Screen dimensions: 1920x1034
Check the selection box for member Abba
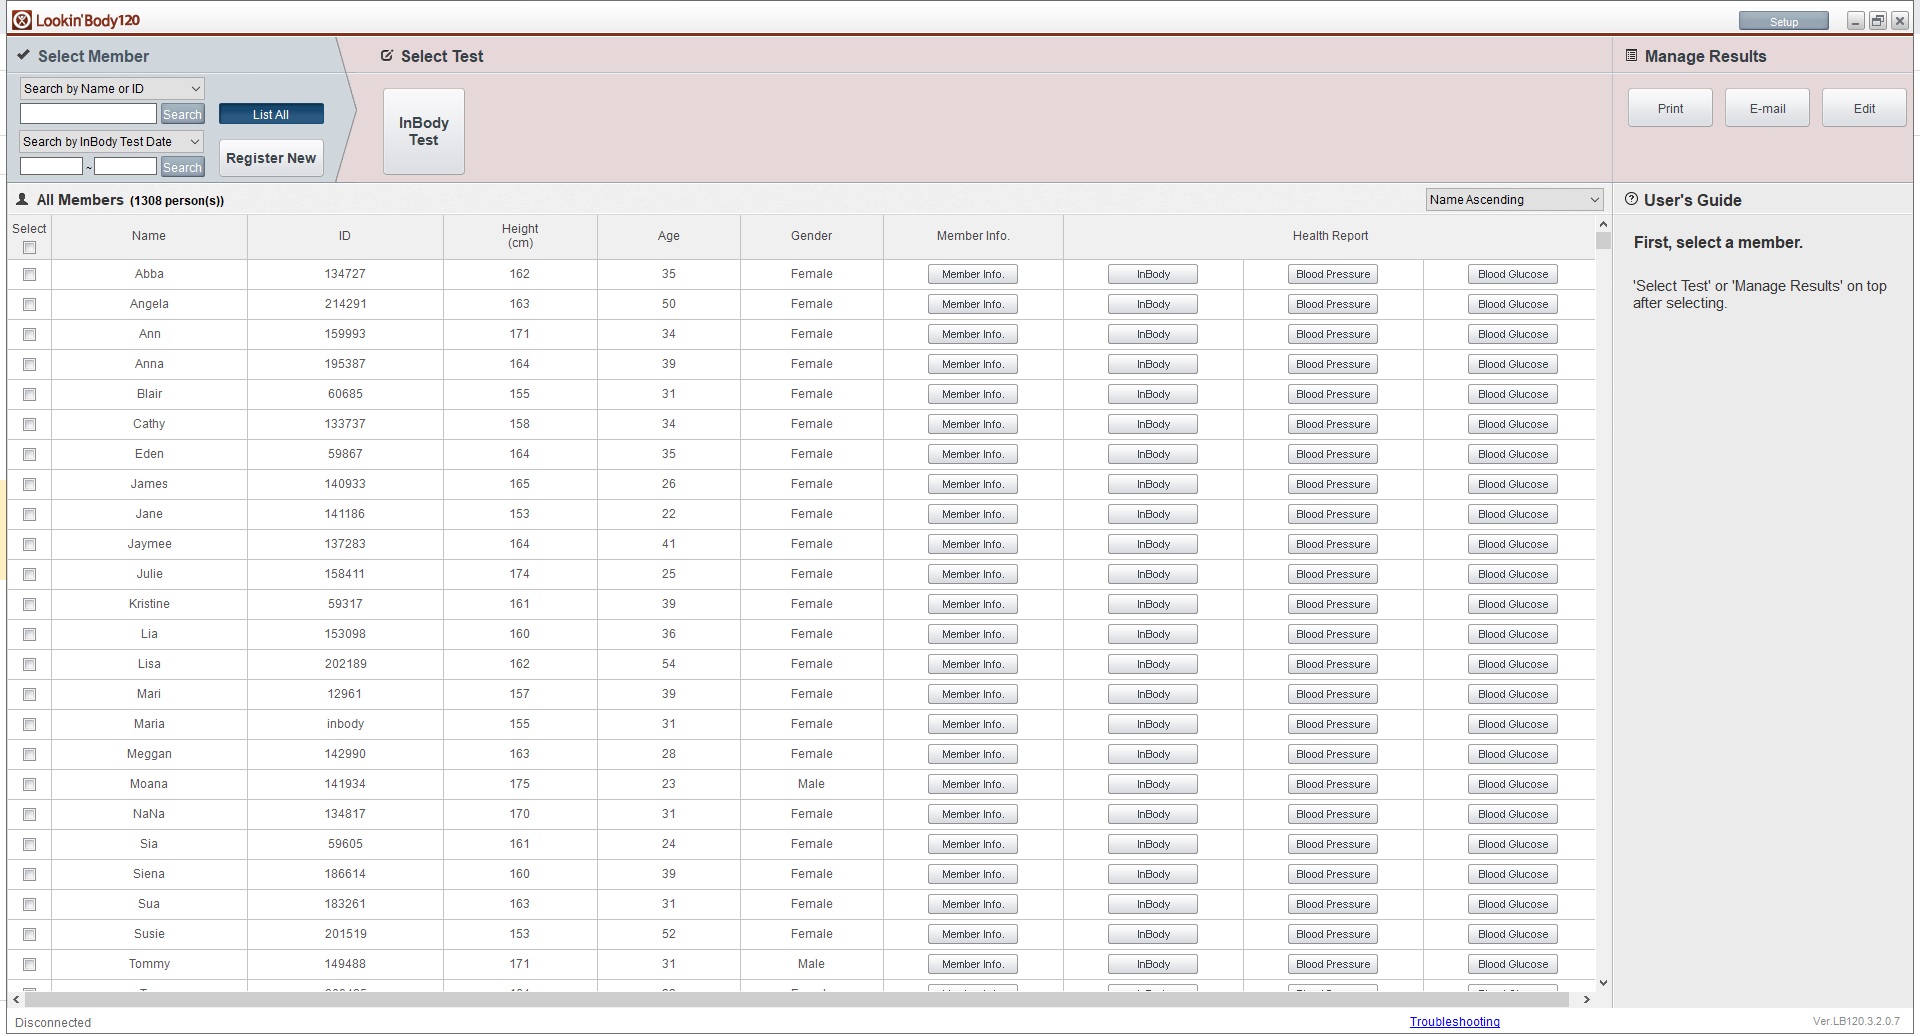(29, 275)
